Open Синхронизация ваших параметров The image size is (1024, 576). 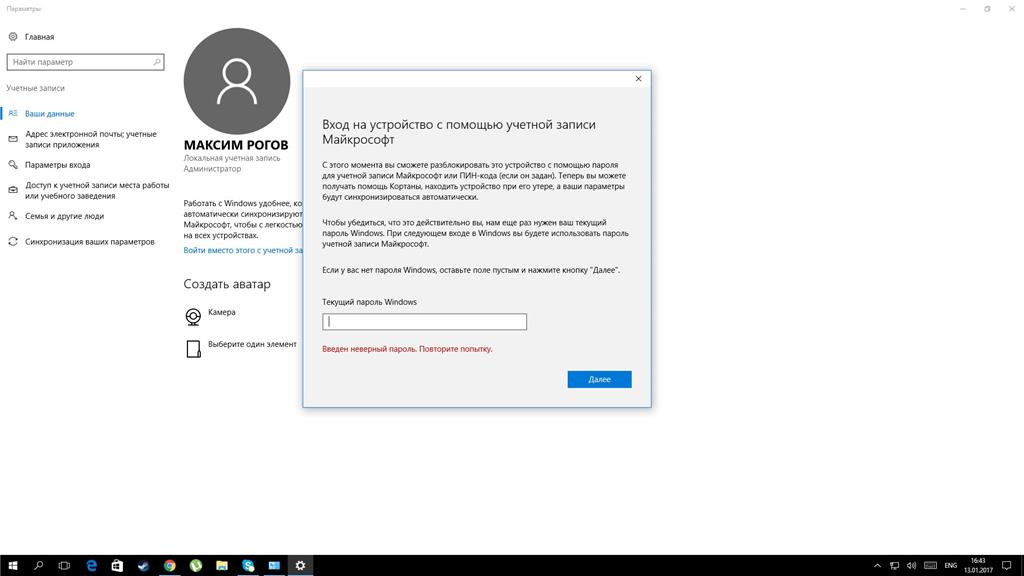pos(89,242)
